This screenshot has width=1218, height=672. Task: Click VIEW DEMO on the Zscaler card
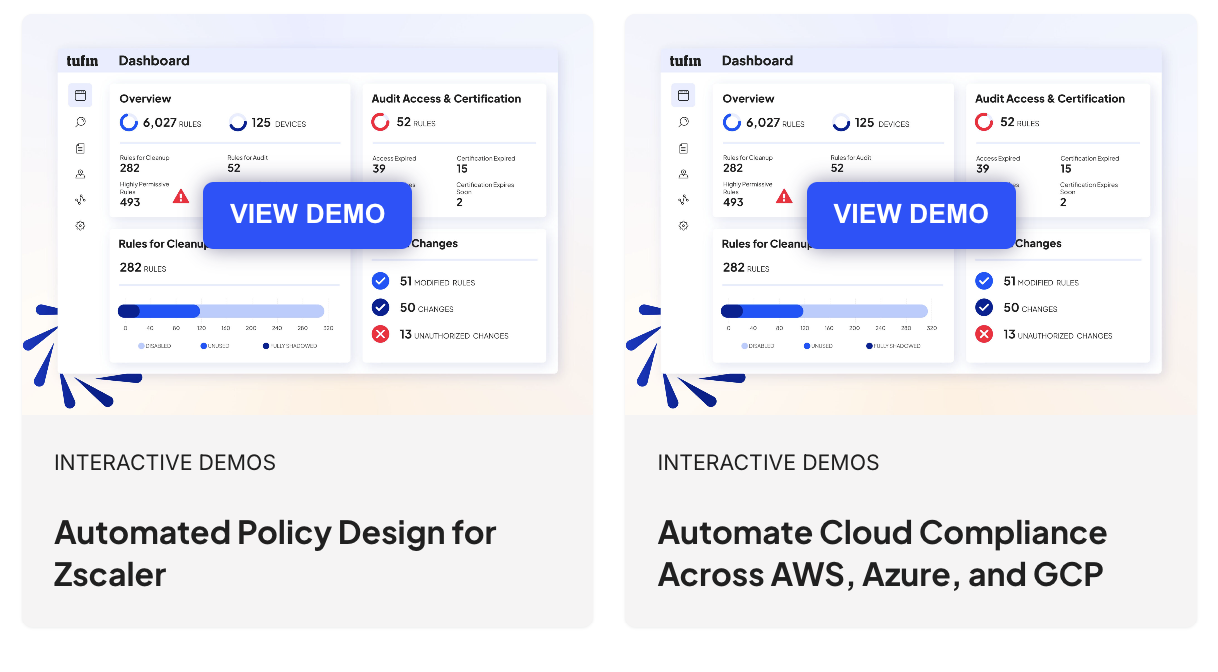[x=307, y=214]
